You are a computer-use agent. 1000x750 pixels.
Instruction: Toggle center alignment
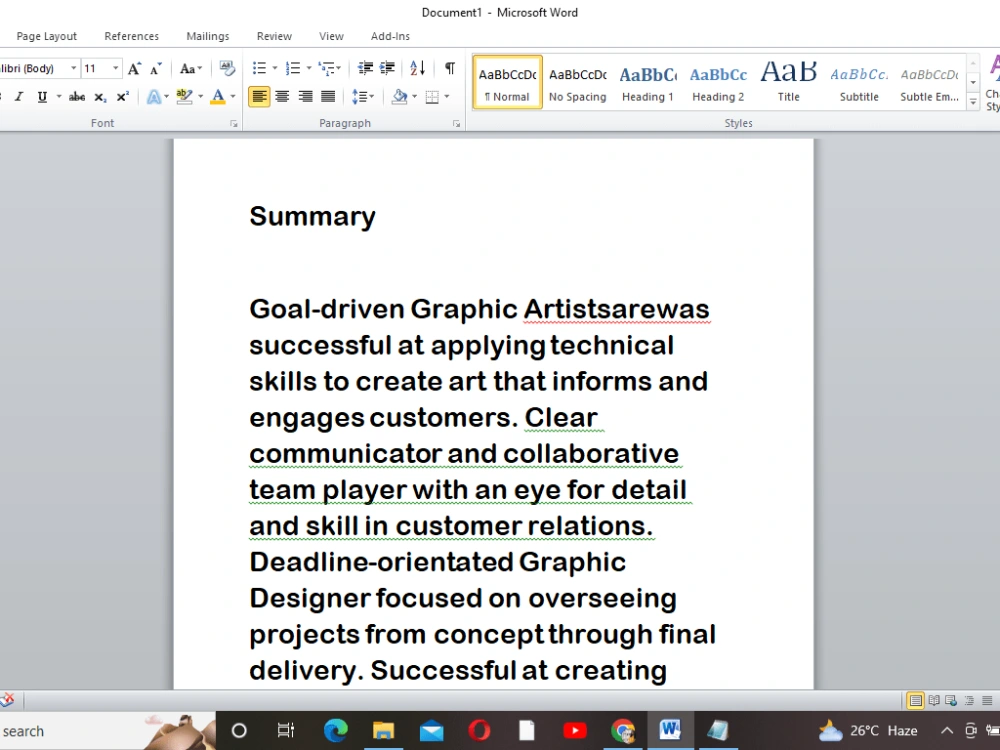click(282, 97)
